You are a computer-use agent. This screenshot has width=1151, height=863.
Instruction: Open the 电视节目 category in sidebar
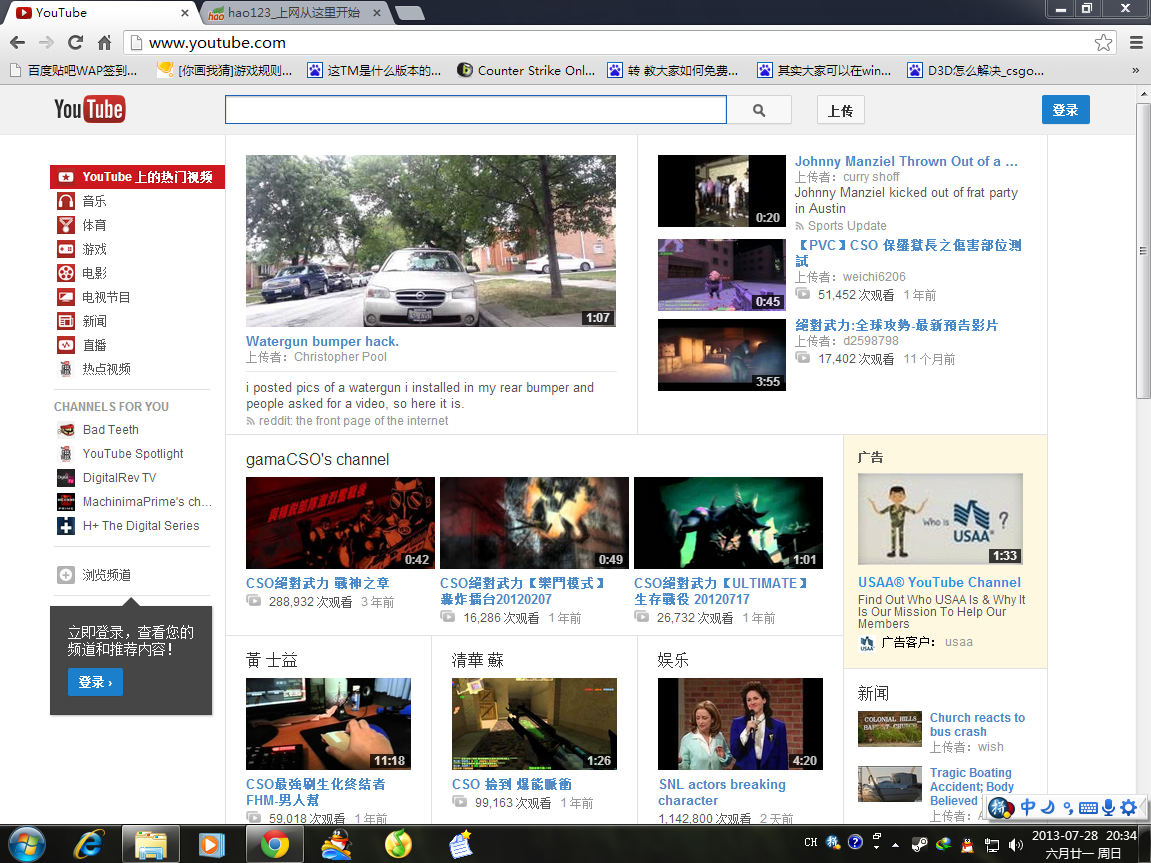[106, 297]
